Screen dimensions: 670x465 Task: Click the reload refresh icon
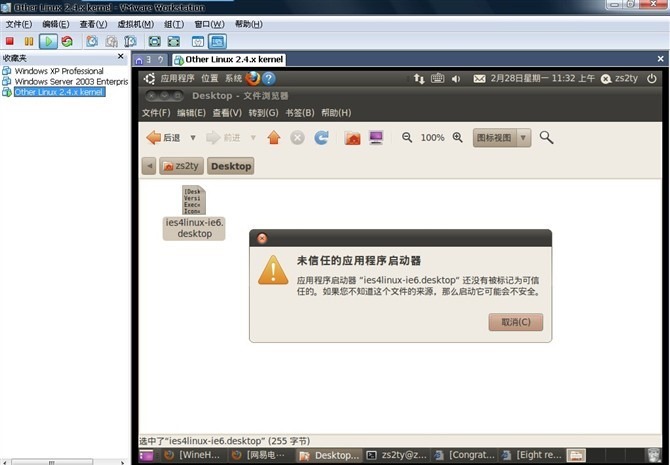click(321, 138)
